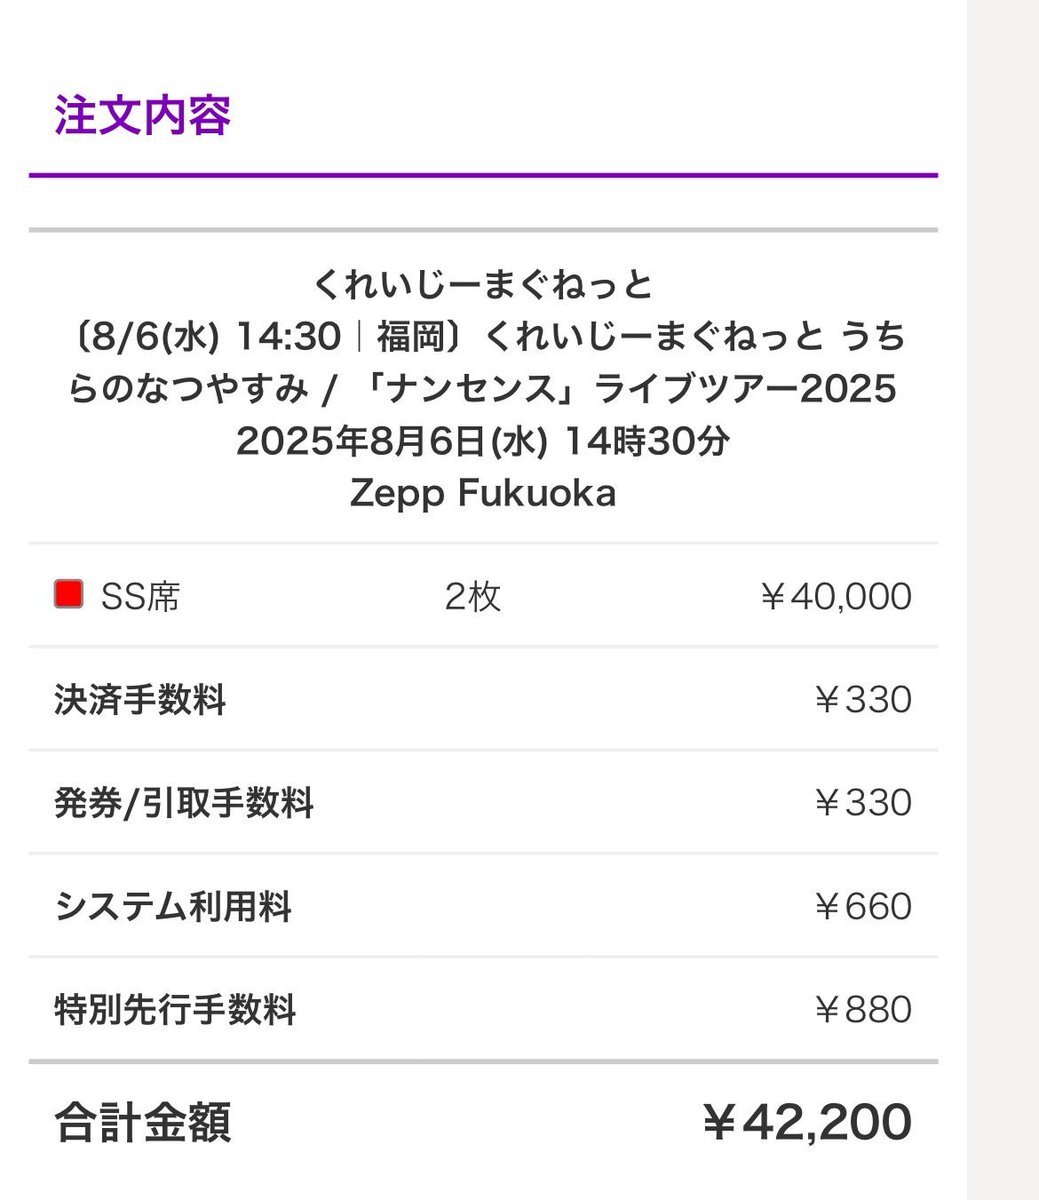This screenshot has height=1200, width=1039.
Task: Click the 合計金額 total label
Action: click(x=143, y=1122)
